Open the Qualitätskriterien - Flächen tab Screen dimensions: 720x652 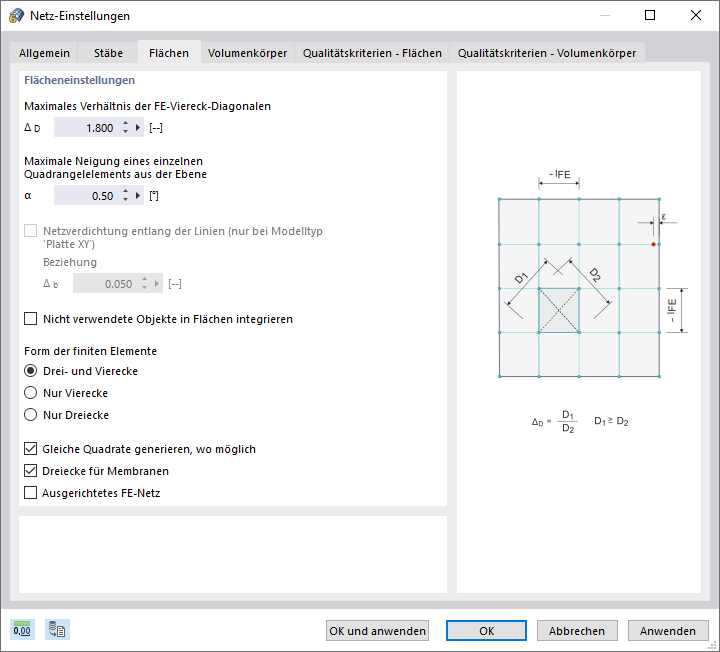tap(372, 53)
